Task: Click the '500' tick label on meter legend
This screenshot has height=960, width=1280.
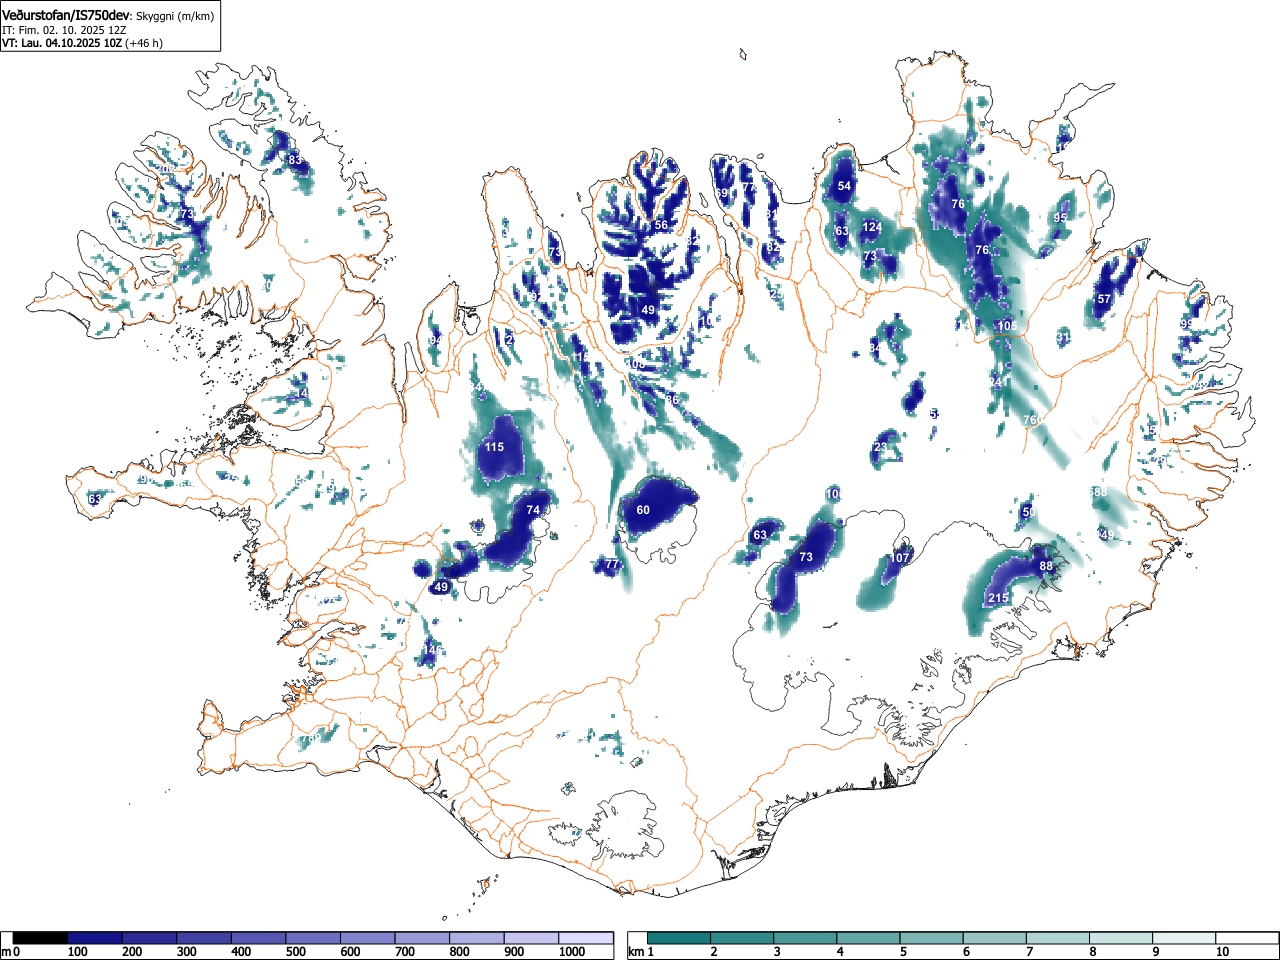Action: 295,952
